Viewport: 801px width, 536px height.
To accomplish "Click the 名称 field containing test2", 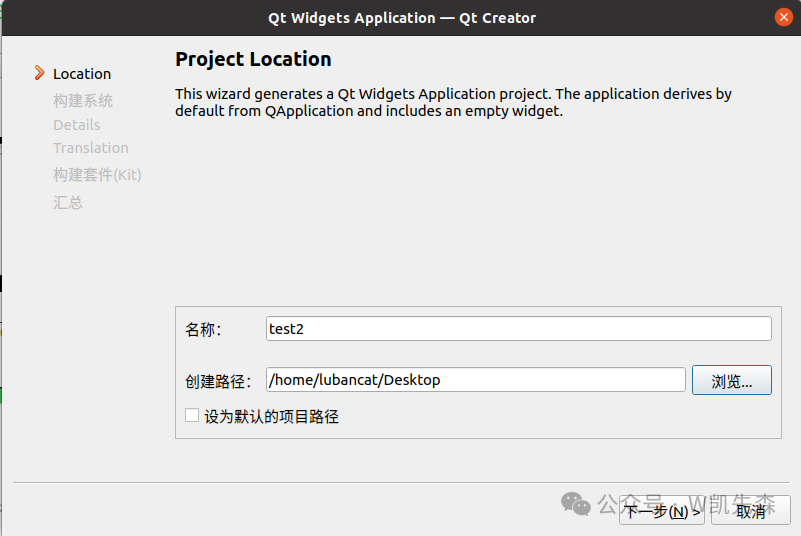I will coord(519,329).
